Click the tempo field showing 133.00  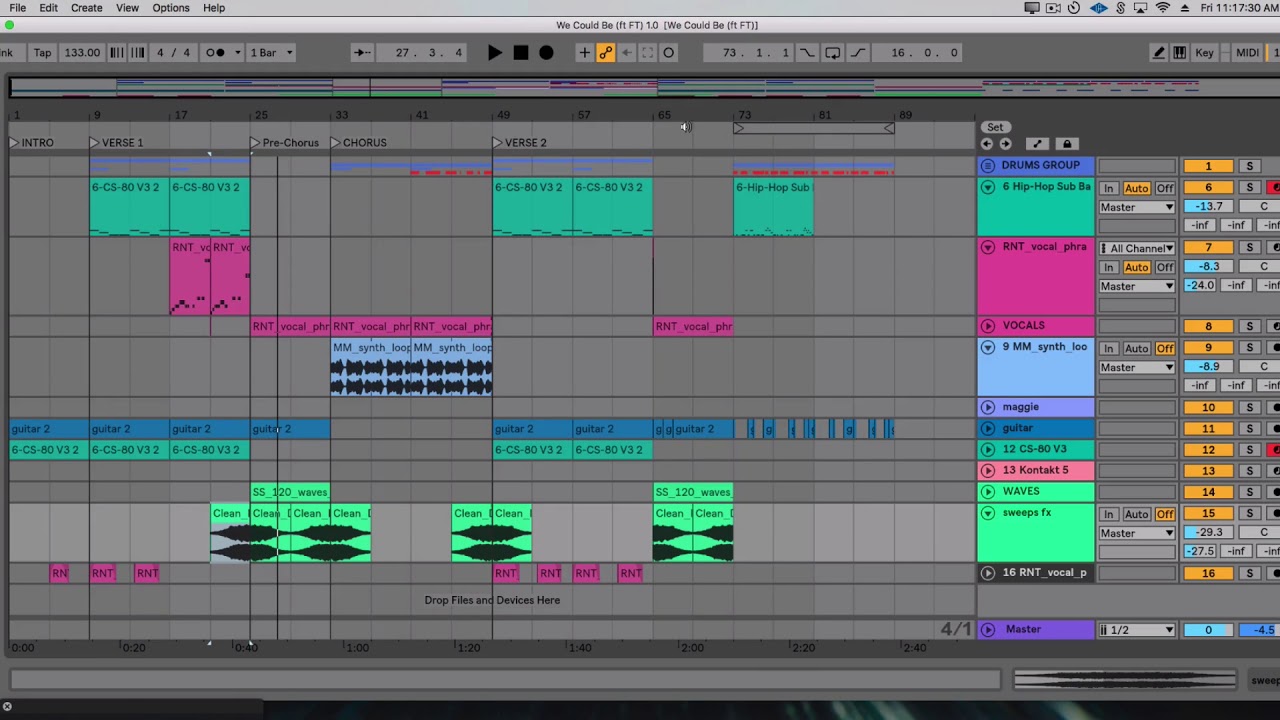(81, 53)
